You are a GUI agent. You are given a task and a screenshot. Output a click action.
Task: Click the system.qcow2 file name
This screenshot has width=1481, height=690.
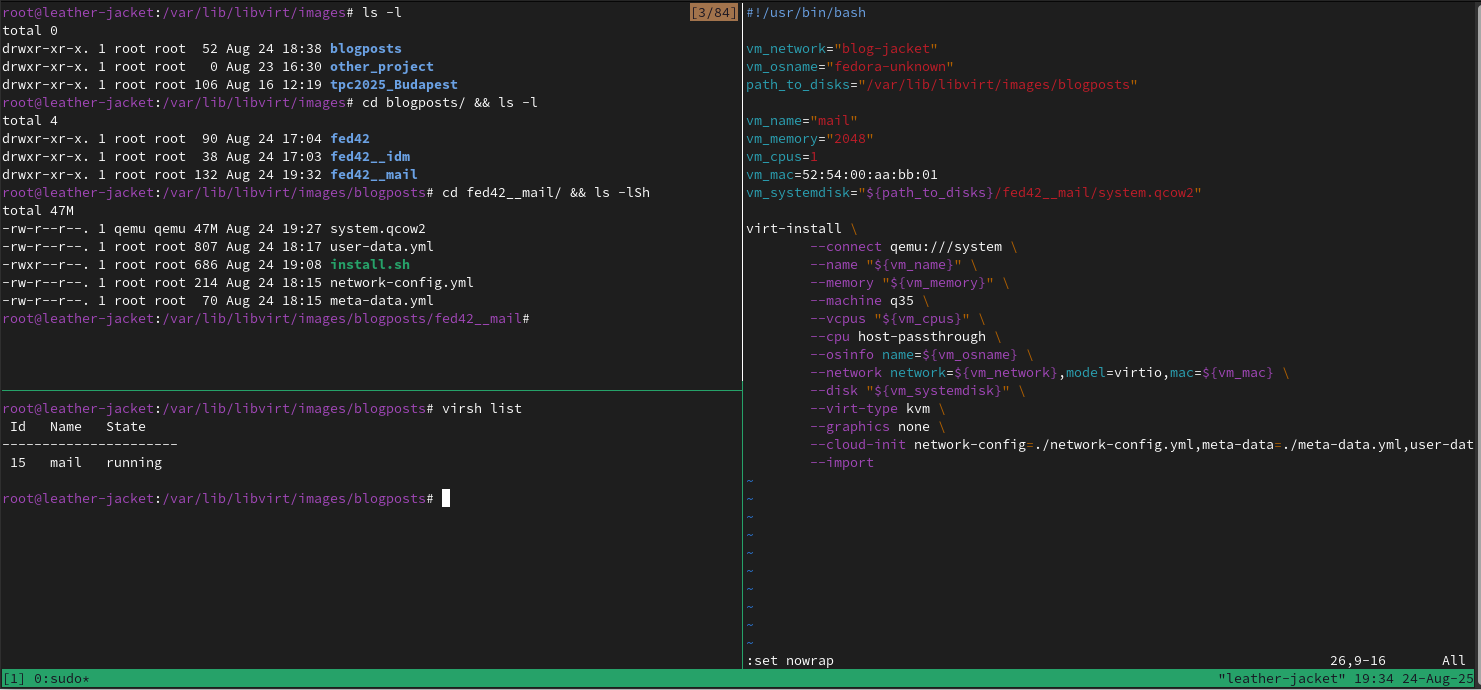[378, 228]
